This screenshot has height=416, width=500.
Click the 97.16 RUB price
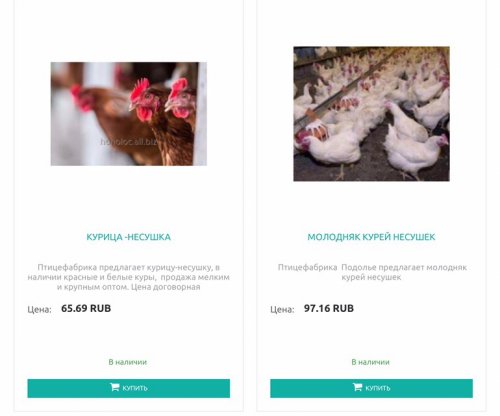click(329, 308)
